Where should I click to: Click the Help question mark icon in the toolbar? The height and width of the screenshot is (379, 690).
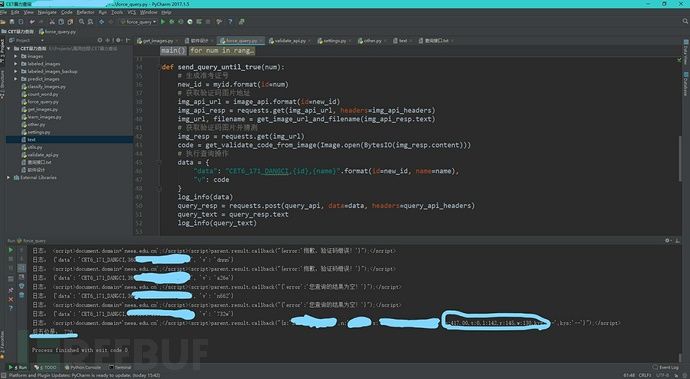229,22
